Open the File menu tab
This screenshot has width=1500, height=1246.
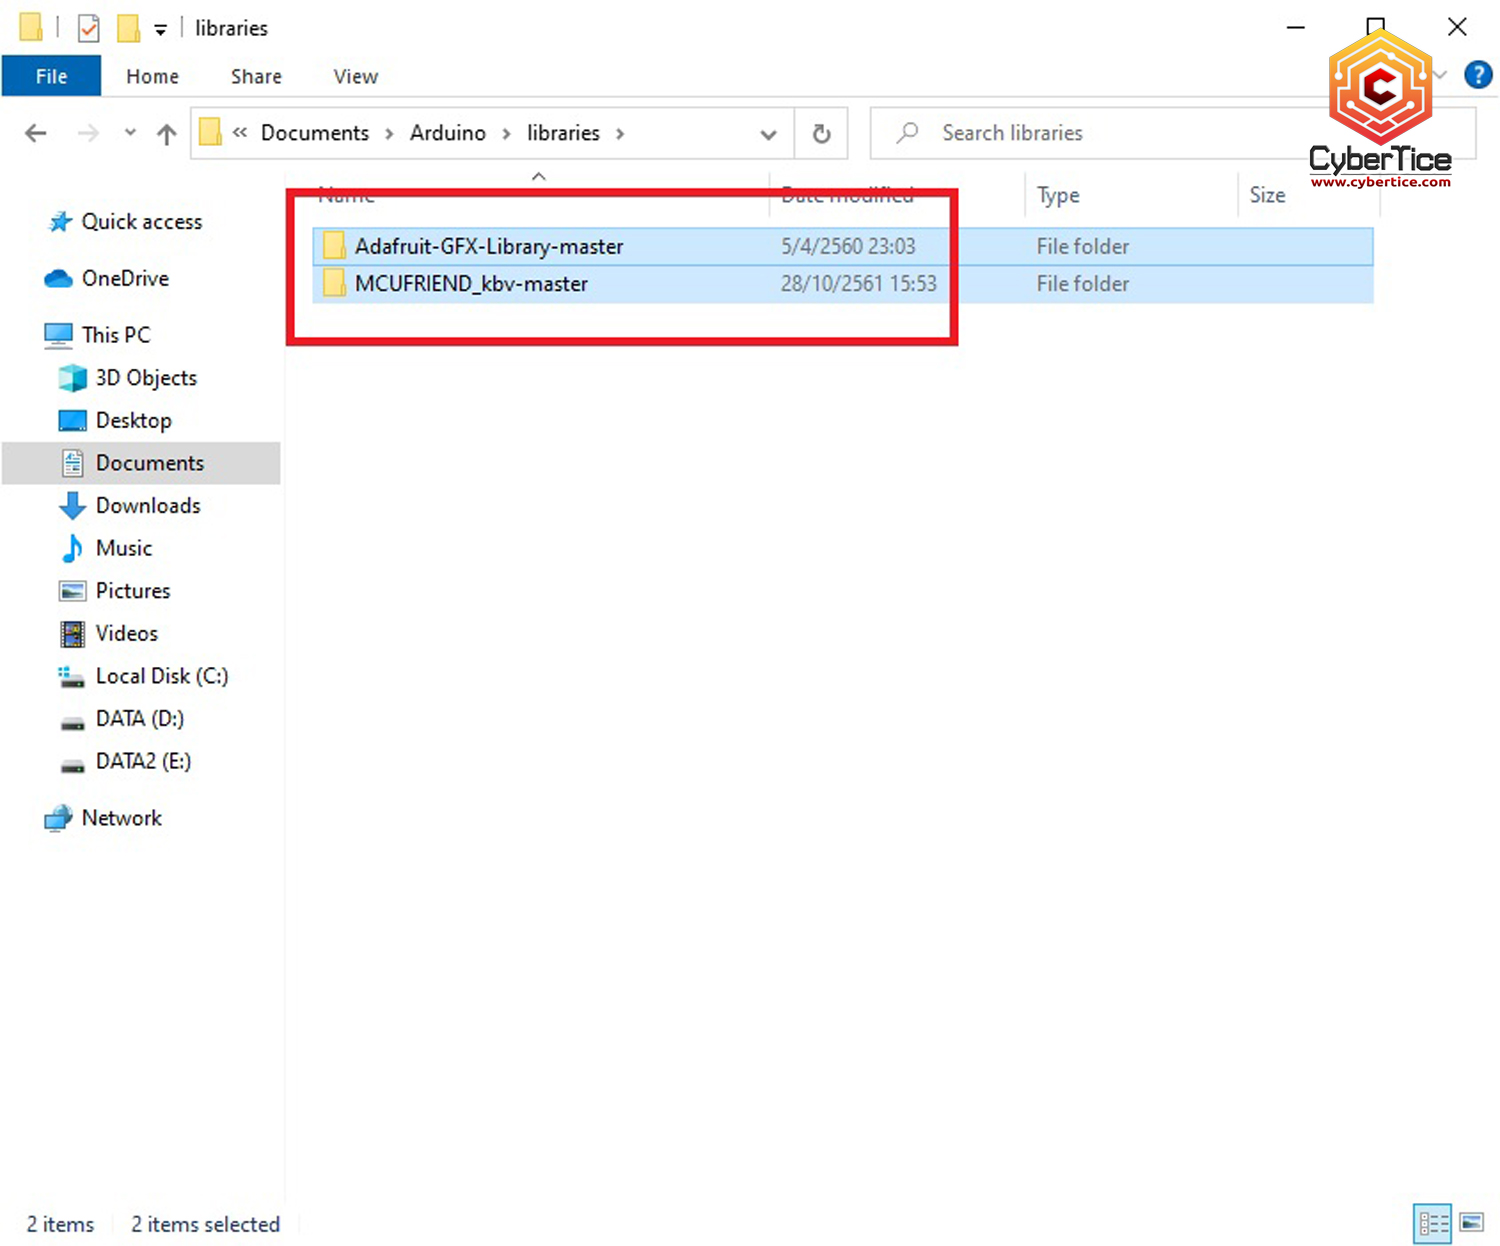(x=51, y=77)
